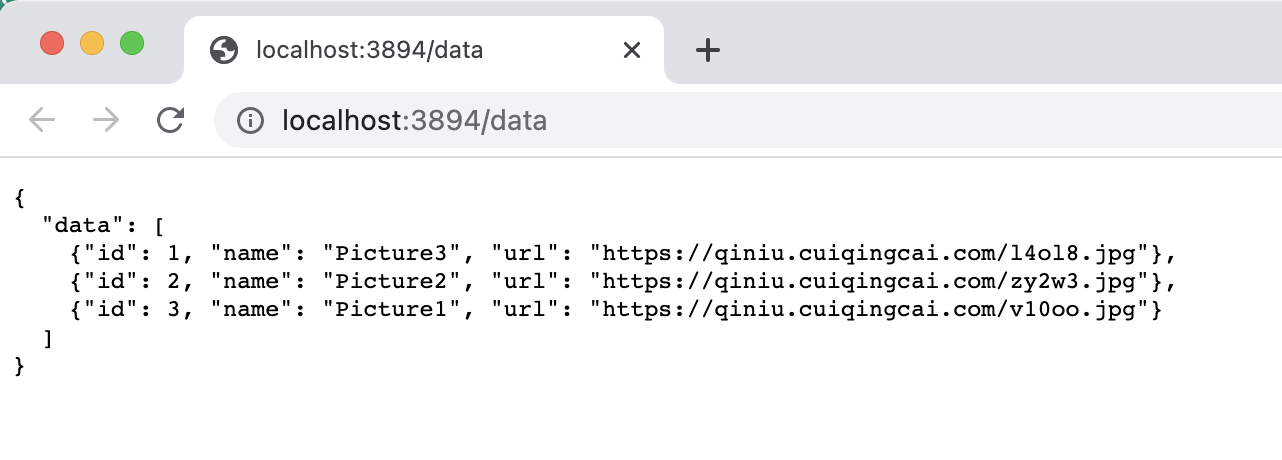This screenshot has width=1282, height=460.
Task: Focus the address bar showing localhost:3894/data
Action: pyautogui.click(x=700, y=121)
